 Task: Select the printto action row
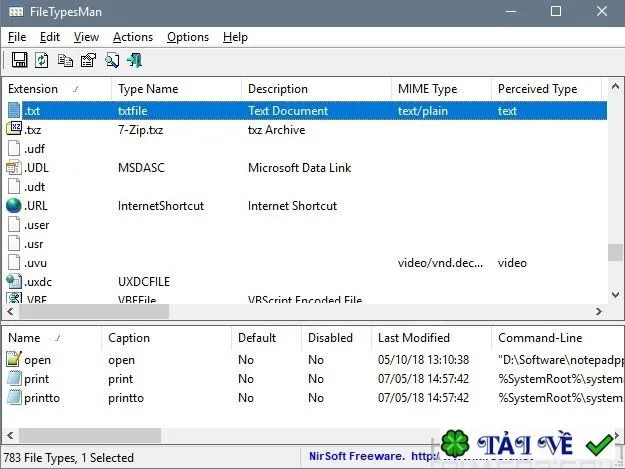coord(313,398)
